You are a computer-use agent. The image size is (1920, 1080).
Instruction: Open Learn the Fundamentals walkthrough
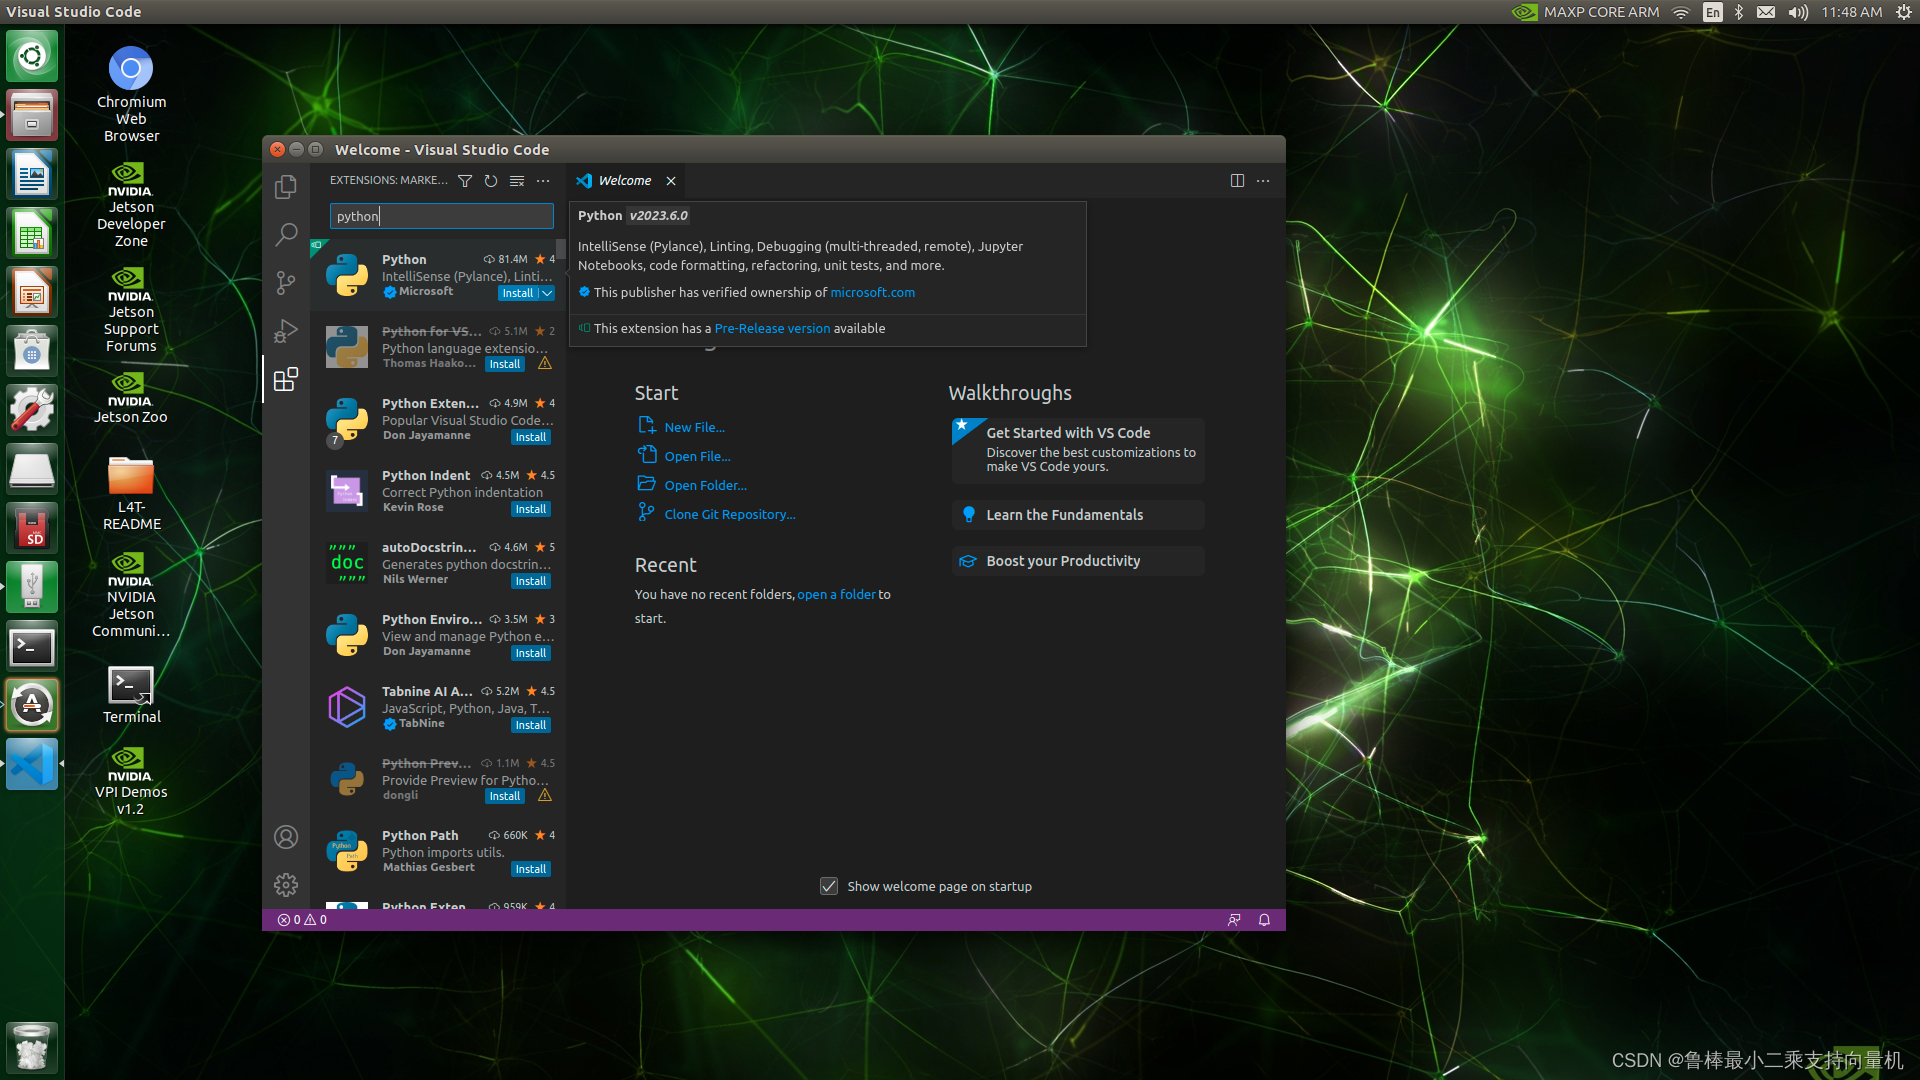click(x=1078, y=515)
